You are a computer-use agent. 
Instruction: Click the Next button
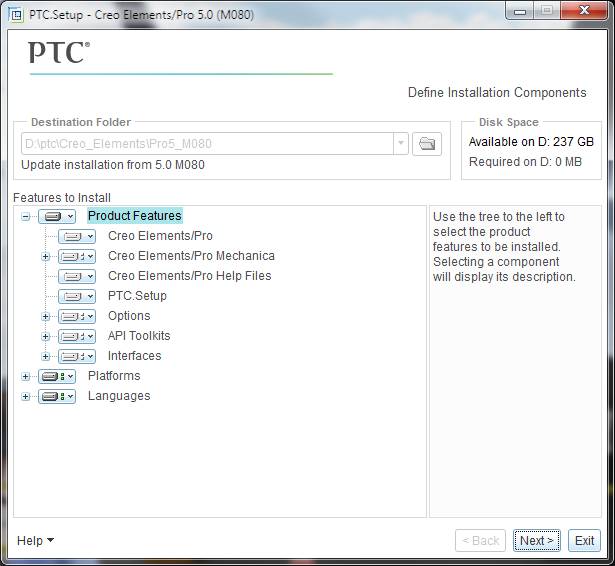point(536,541)
